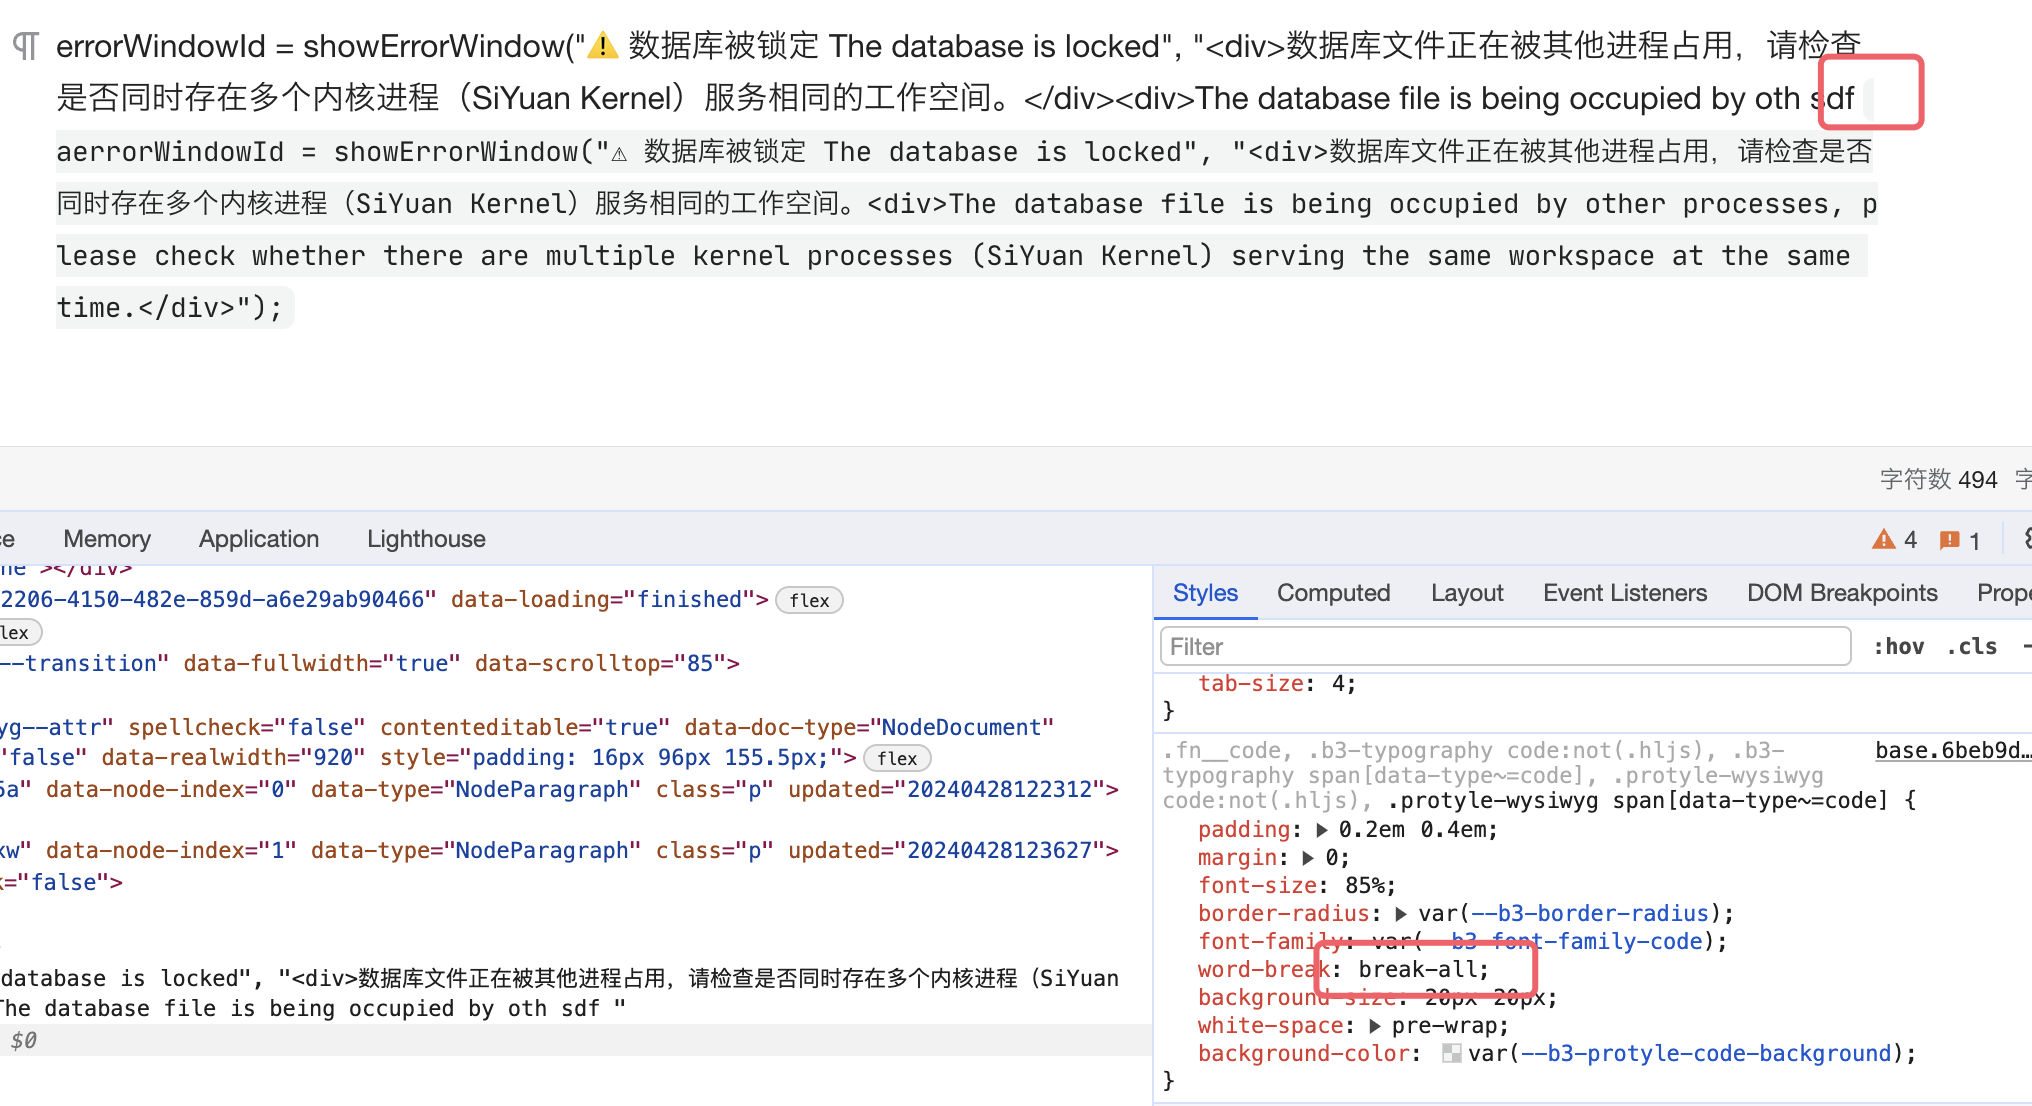Click the --b3-protyle-code-background variable link
The width and height of the screenshot is (2032, 1106).
click(1705, 1053)
